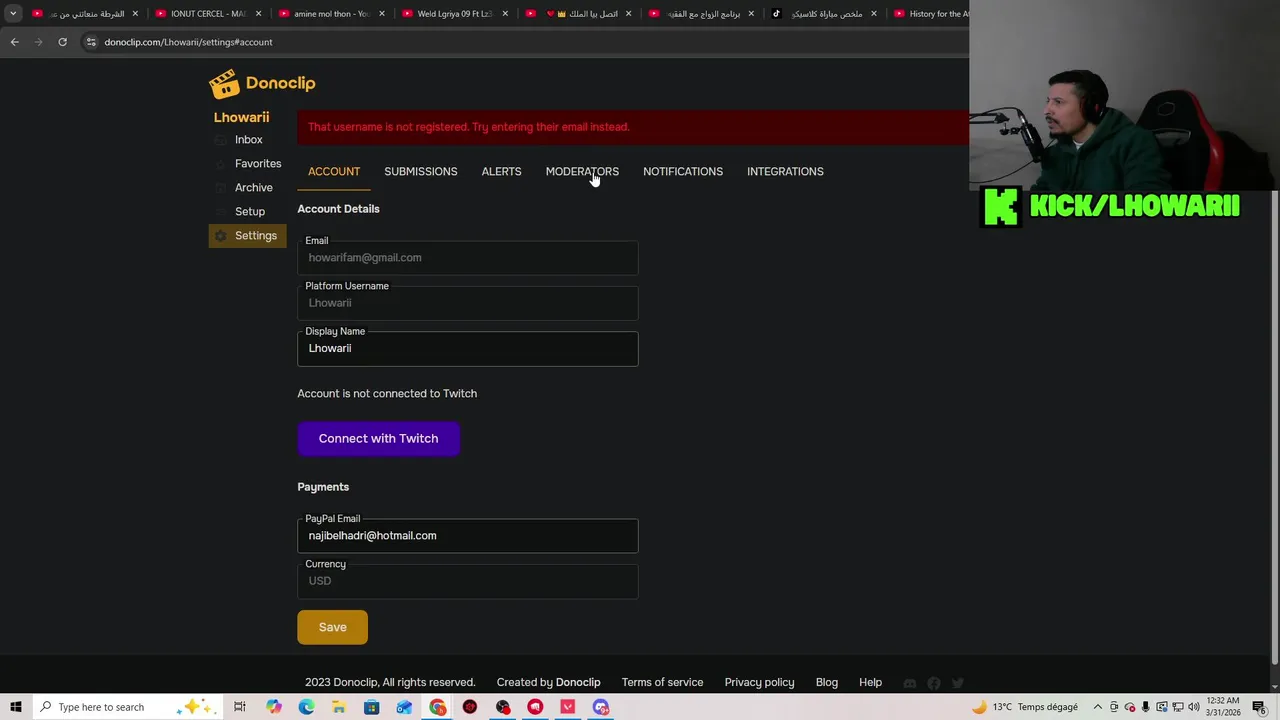
Task: Click the Favorites star icon
Action: [x=221, y=164]
